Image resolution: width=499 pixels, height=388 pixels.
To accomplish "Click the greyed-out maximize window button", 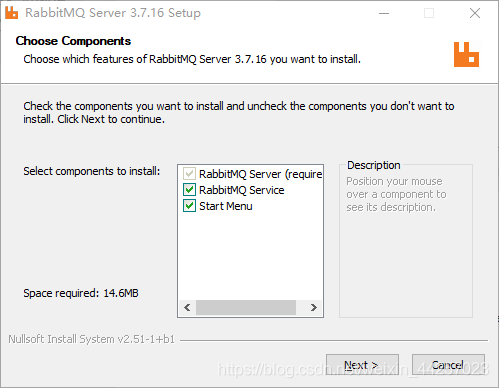I will coord(429,13).
